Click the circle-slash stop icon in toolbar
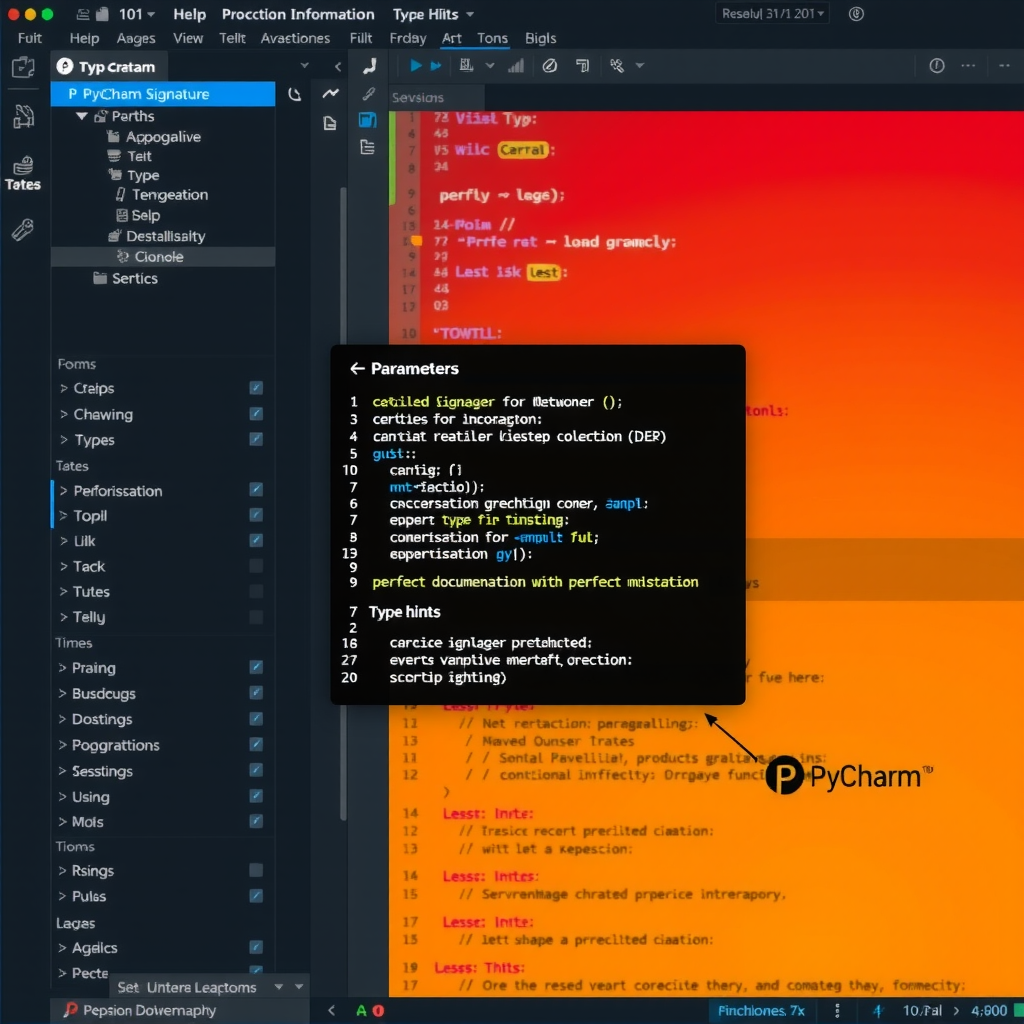 pos(548,65)
